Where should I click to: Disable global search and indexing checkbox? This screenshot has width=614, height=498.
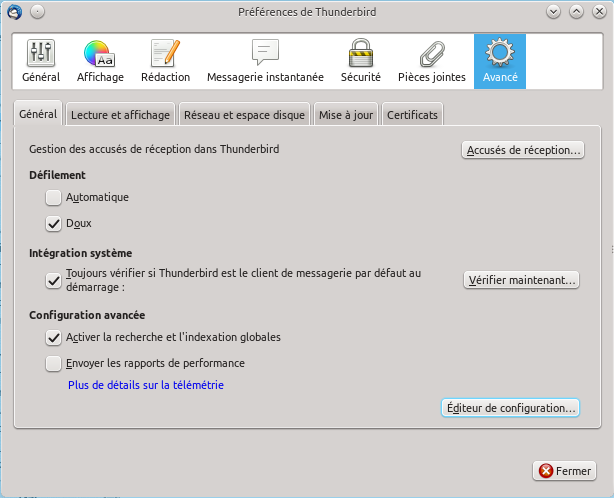pyautogui.click(x=53, y=338)
